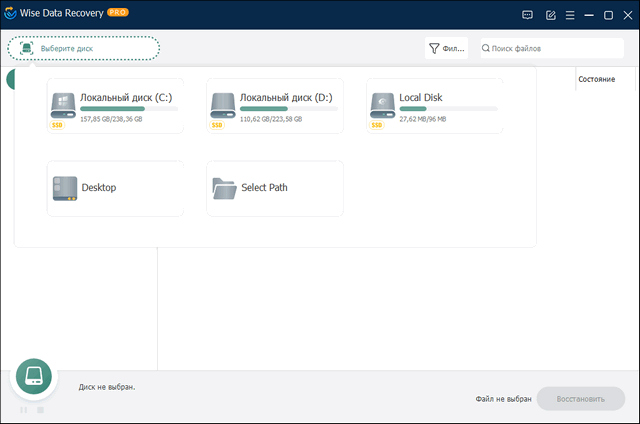
Task: Choose the 'Select Path' option
Action: tap(275, 189)
